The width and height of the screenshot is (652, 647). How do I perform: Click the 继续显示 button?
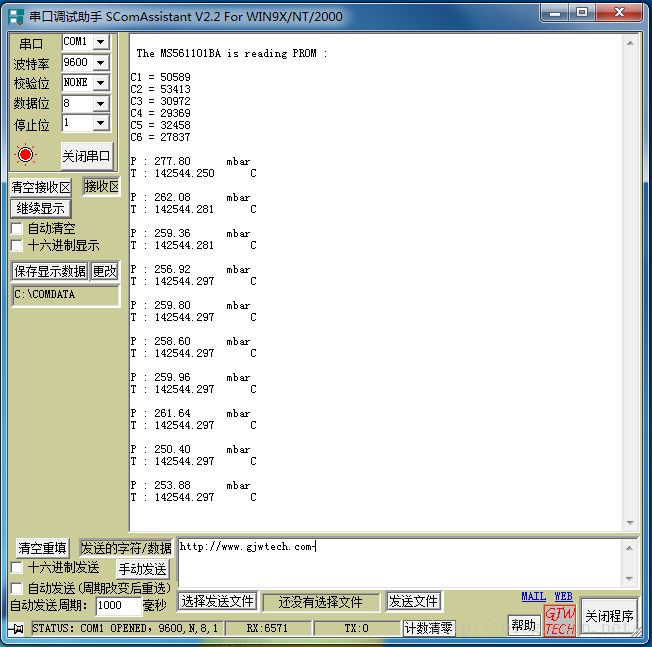41,208
